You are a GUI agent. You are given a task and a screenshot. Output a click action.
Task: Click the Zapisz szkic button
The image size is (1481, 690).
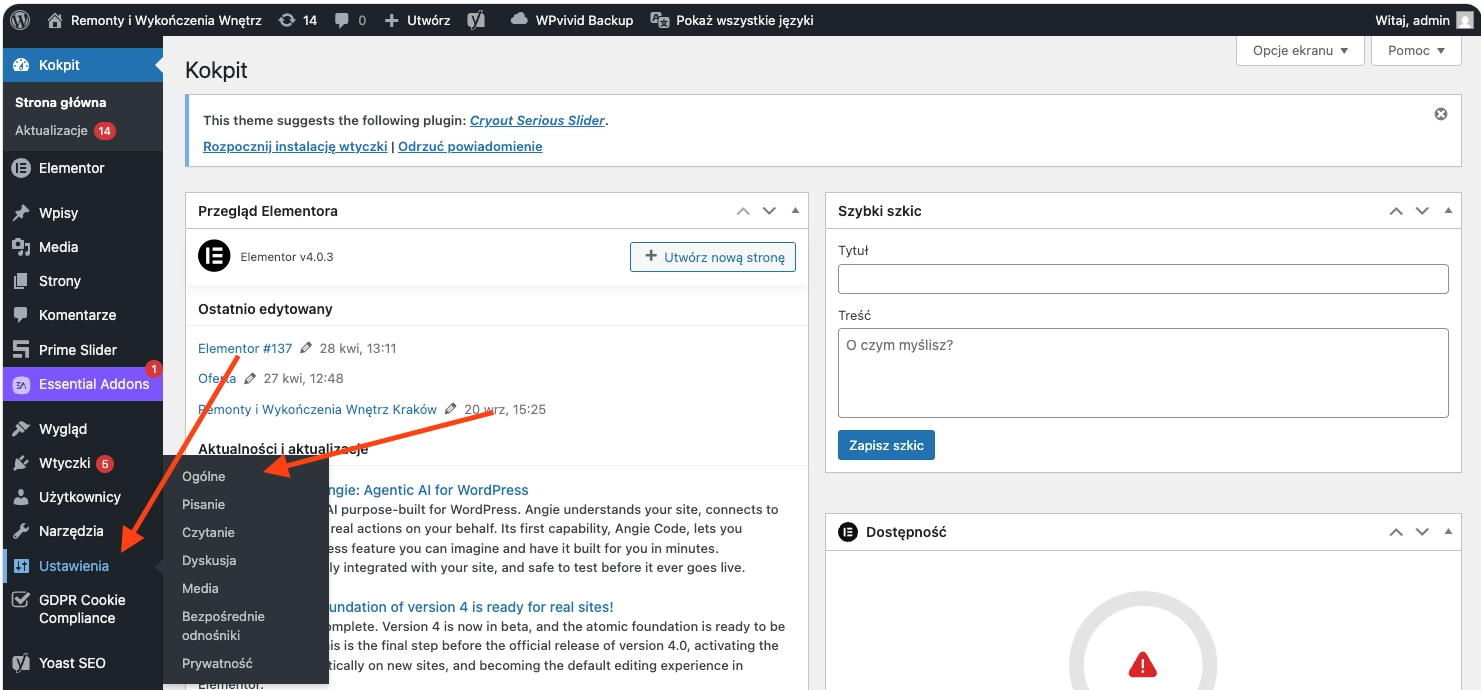tap(886, 445)
